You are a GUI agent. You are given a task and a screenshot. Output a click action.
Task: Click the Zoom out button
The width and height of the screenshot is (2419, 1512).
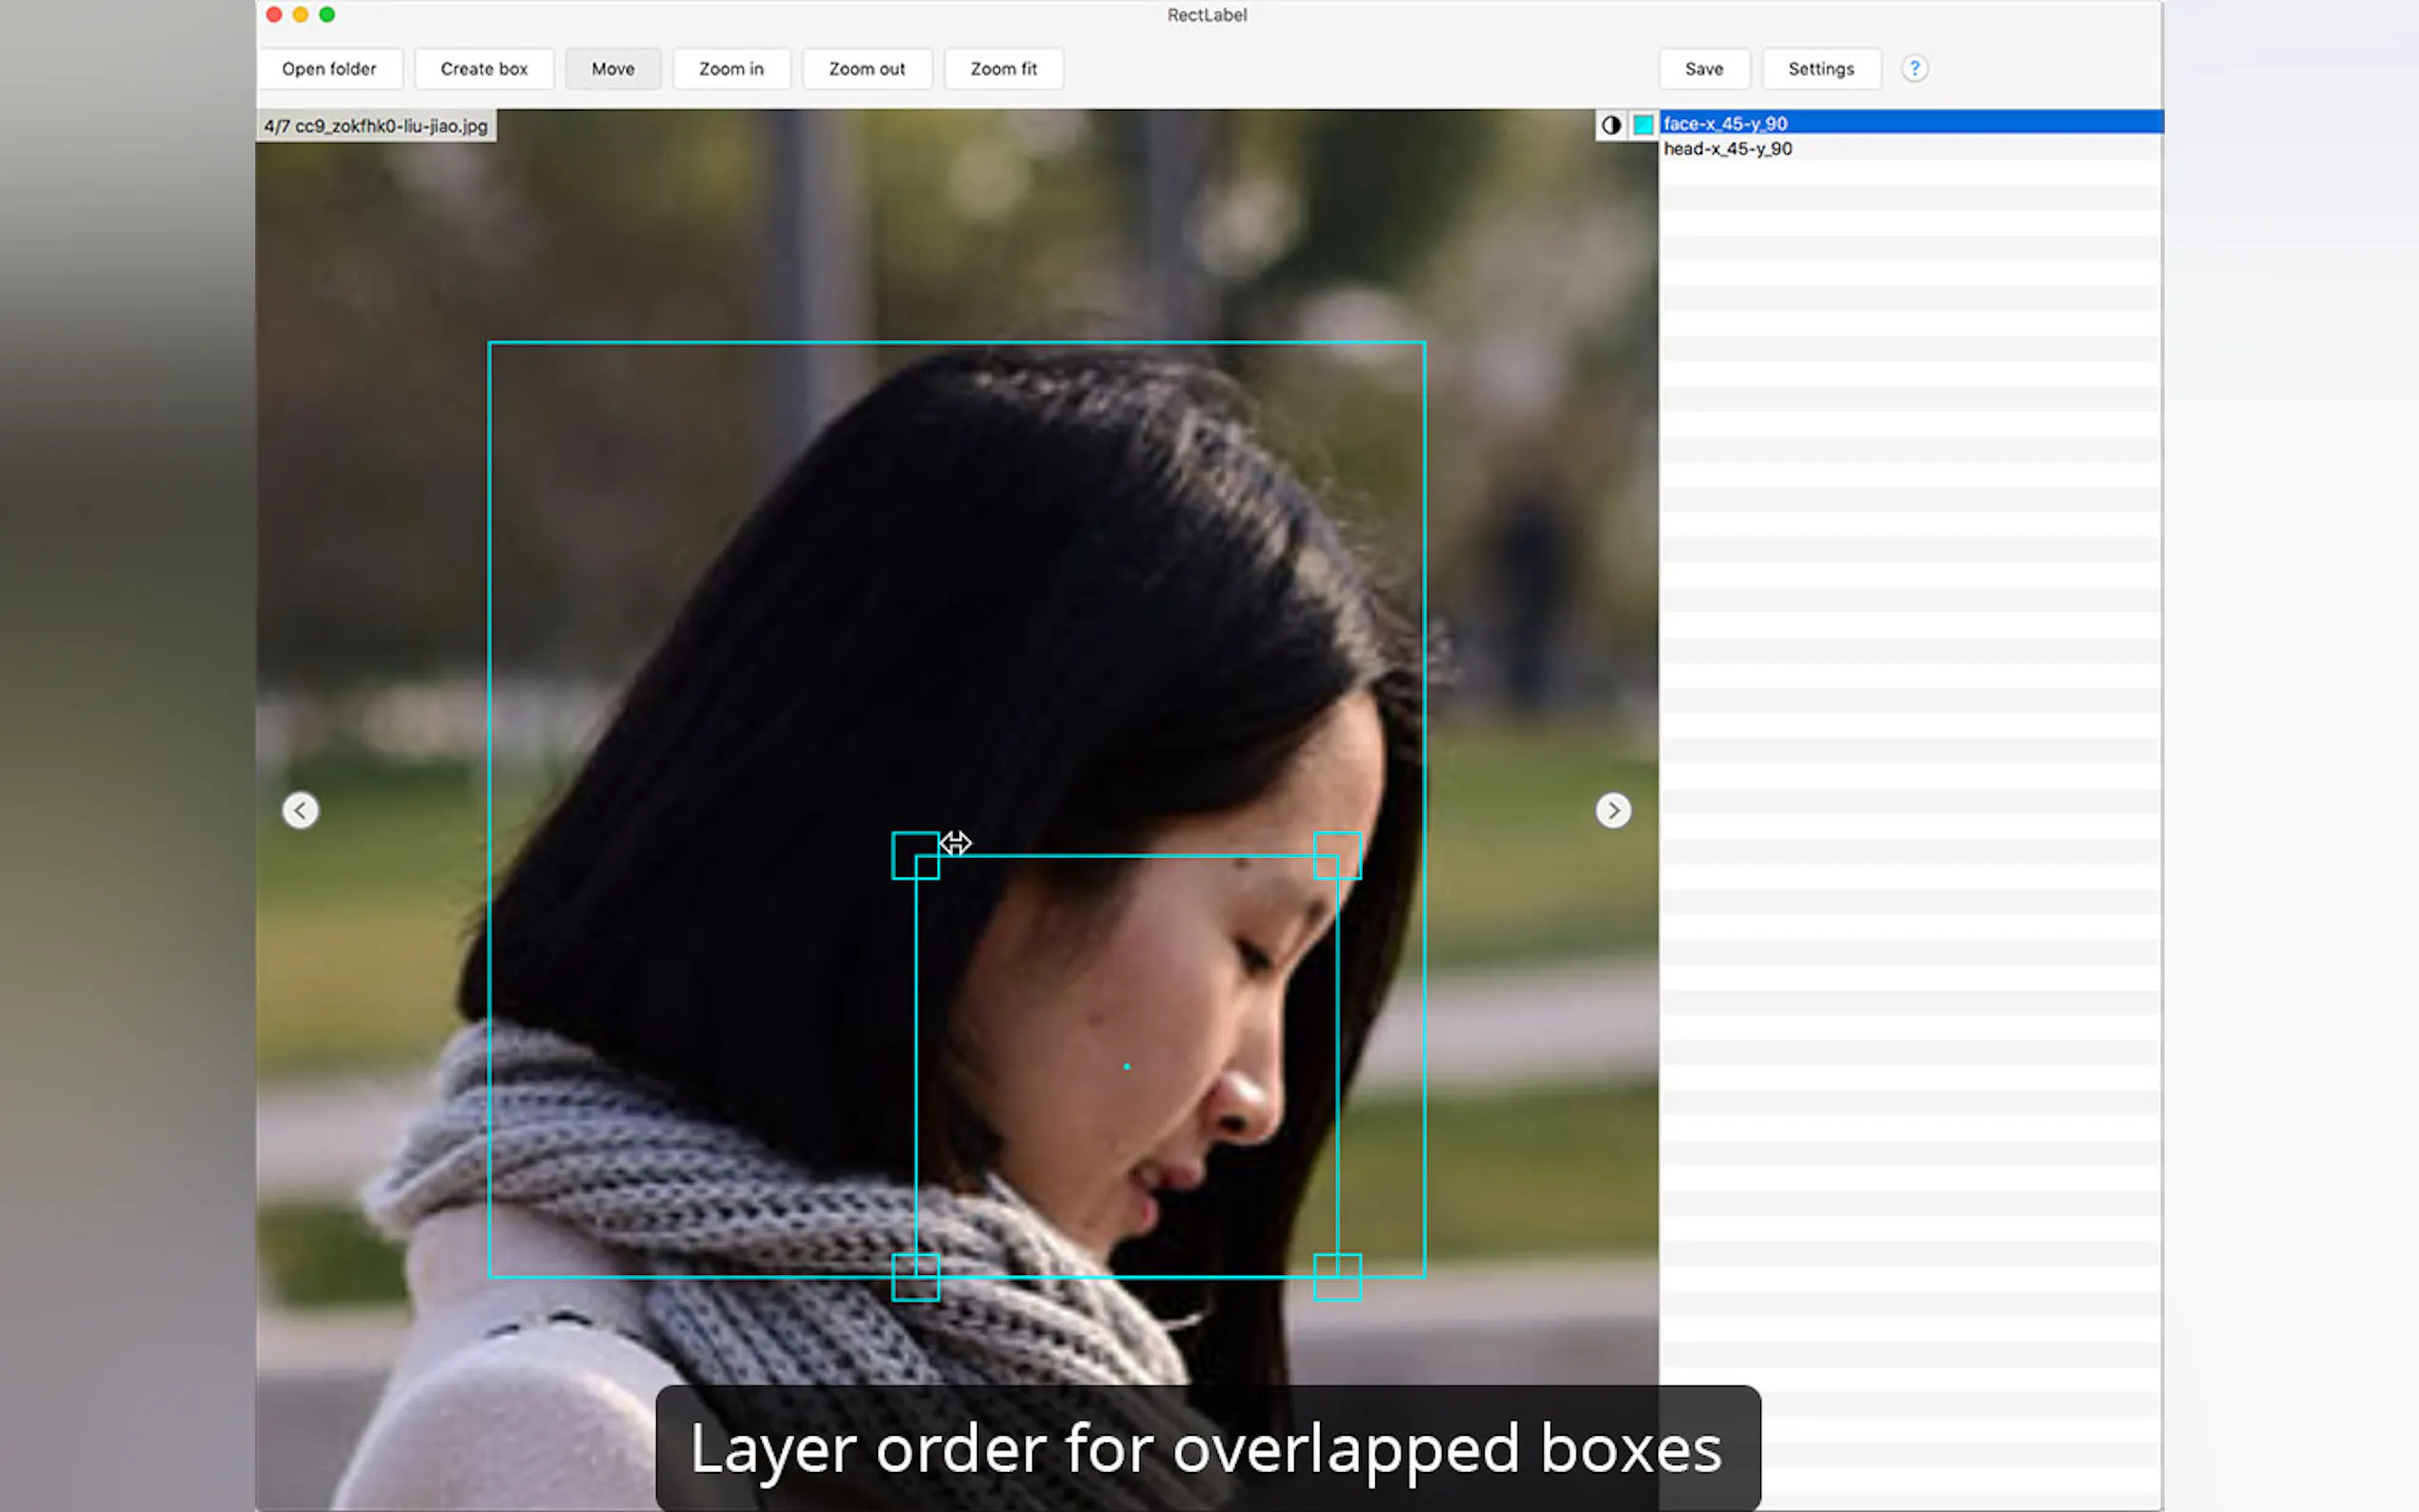[x=866, y=69]
